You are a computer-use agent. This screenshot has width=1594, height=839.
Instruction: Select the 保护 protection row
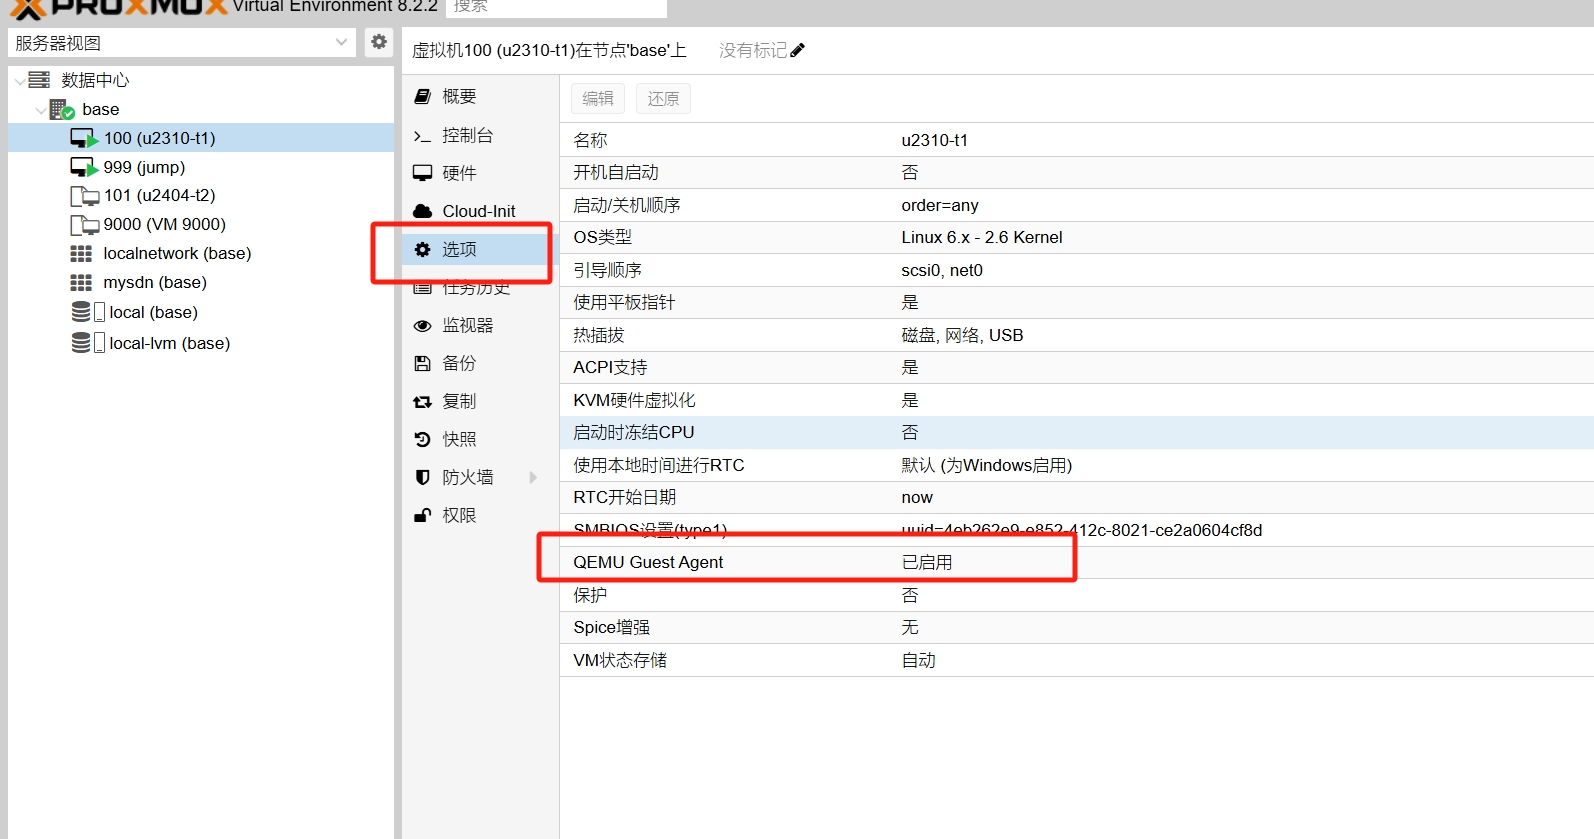click(1077, 595)
